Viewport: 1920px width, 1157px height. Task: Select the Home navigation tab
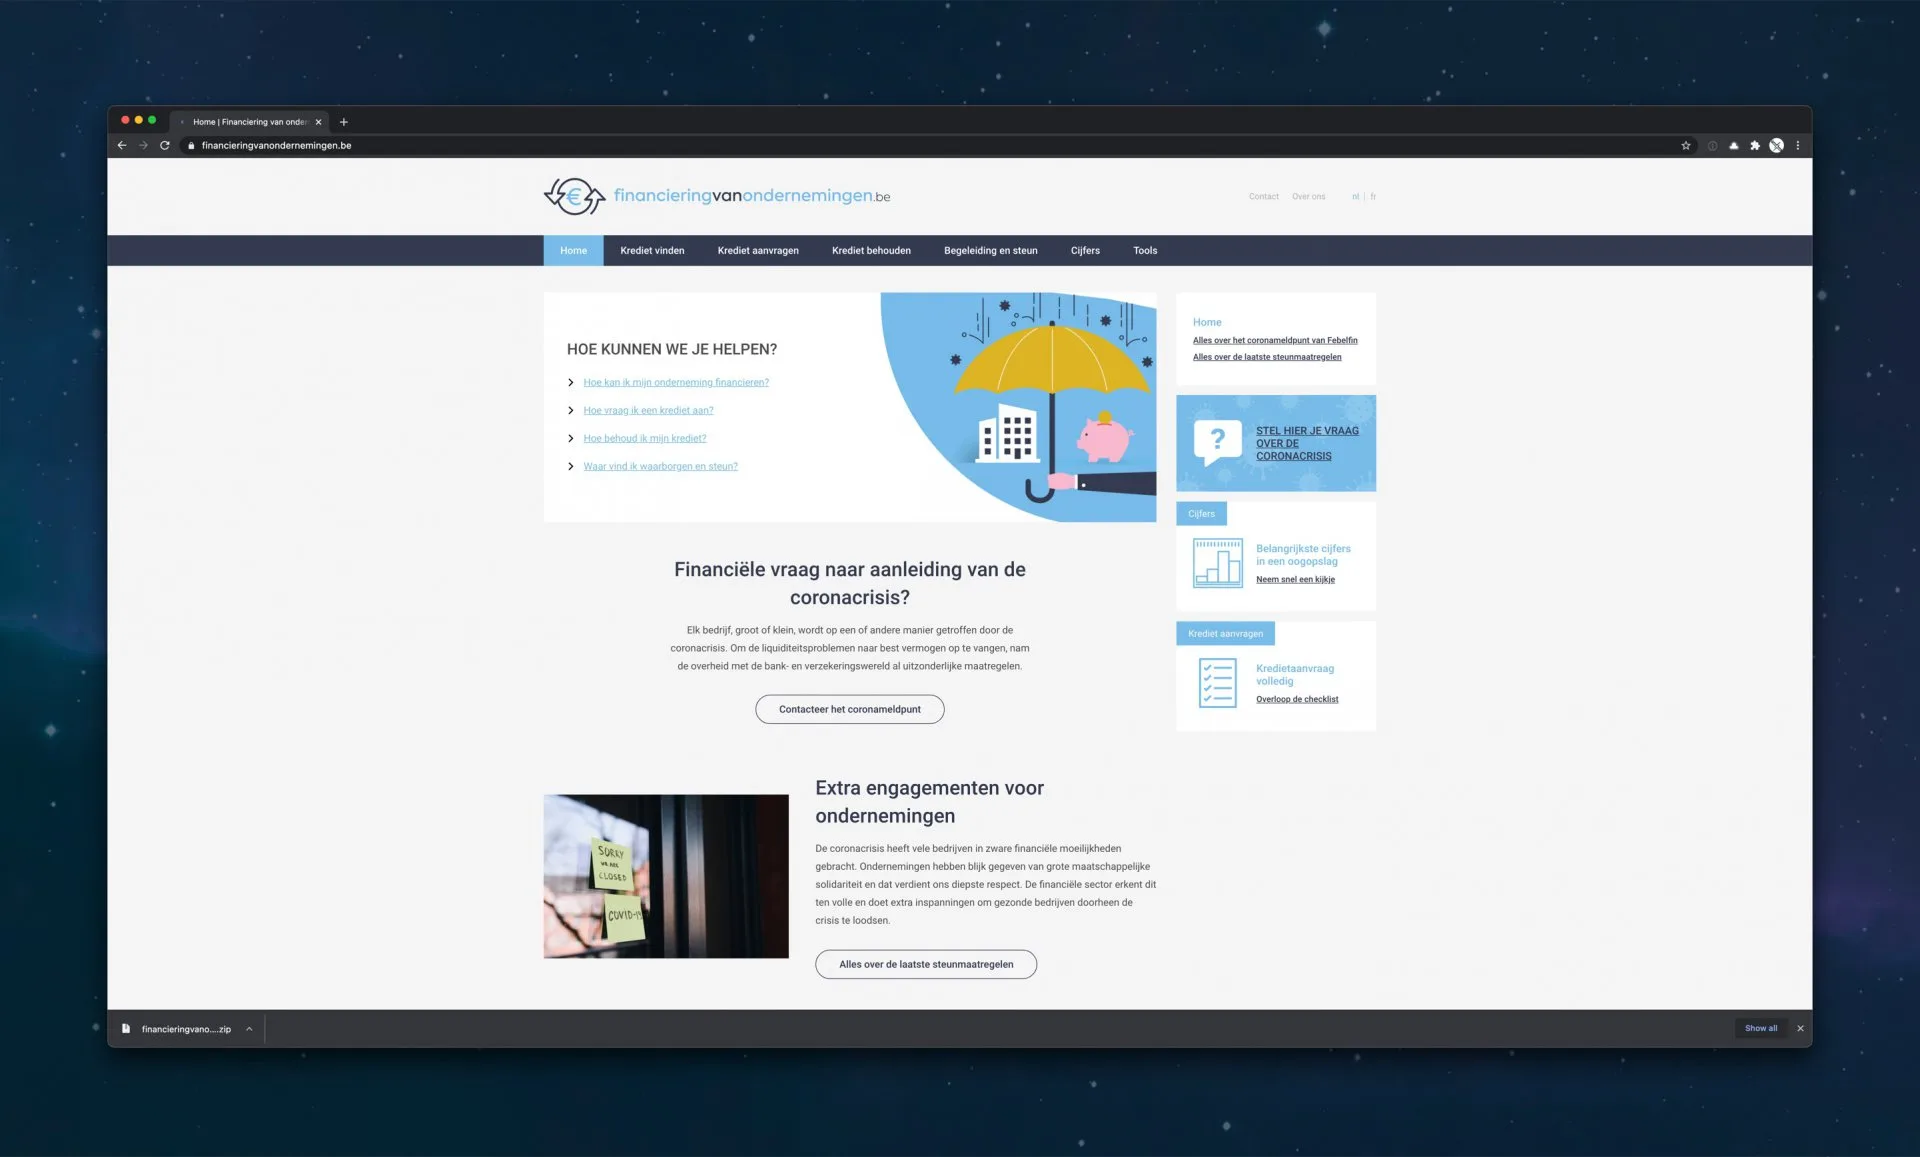click(574, 251)
